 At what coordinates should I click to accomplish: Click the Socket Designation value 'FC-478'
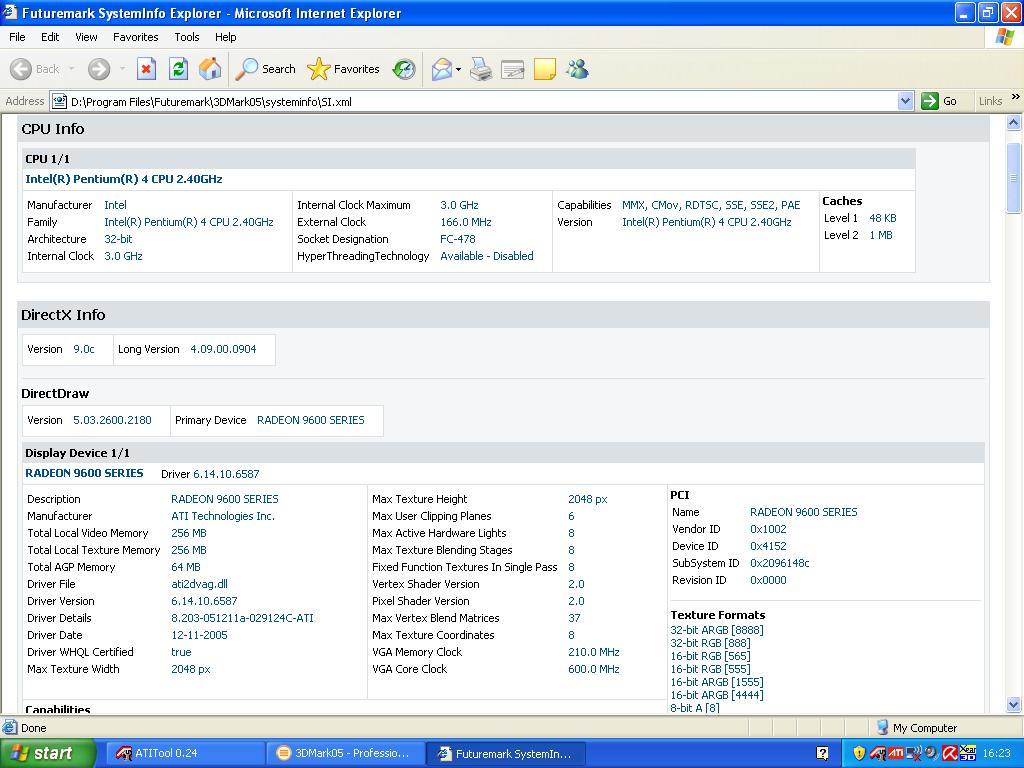458,239
